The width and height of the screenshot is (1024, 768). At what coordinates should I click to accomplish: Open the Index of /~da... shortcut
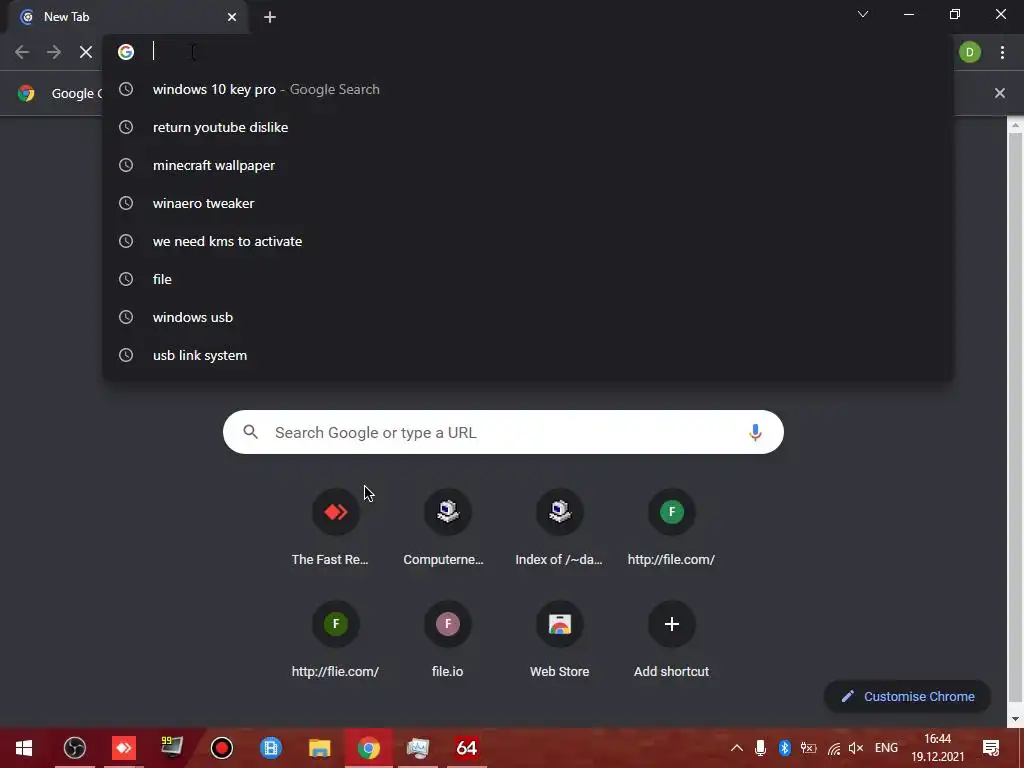560,527
